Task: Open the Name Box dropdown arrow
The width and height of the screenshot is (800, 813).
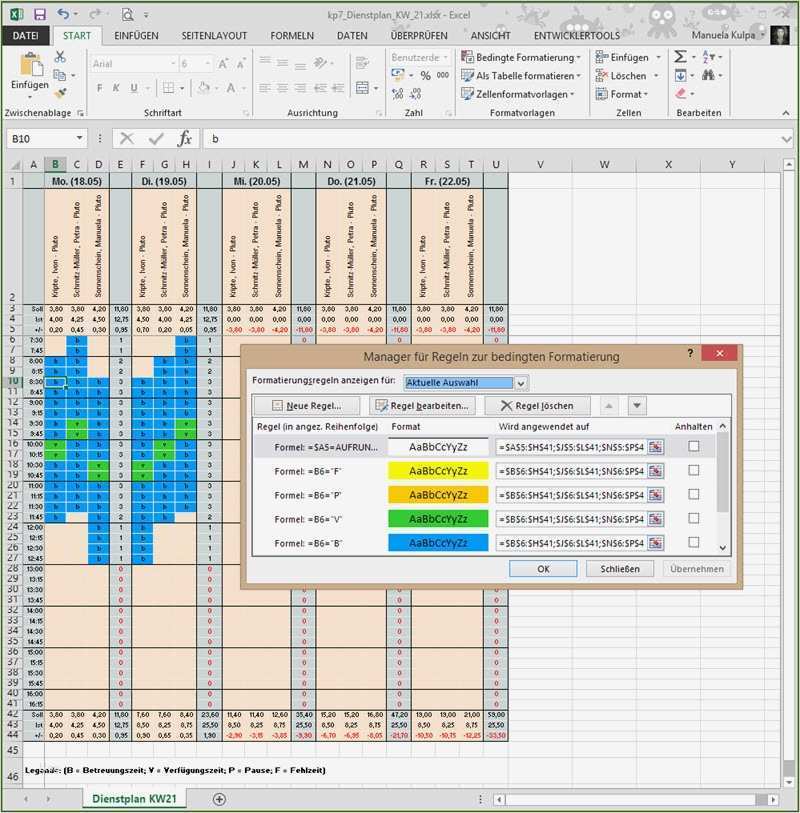Action: 80,139
